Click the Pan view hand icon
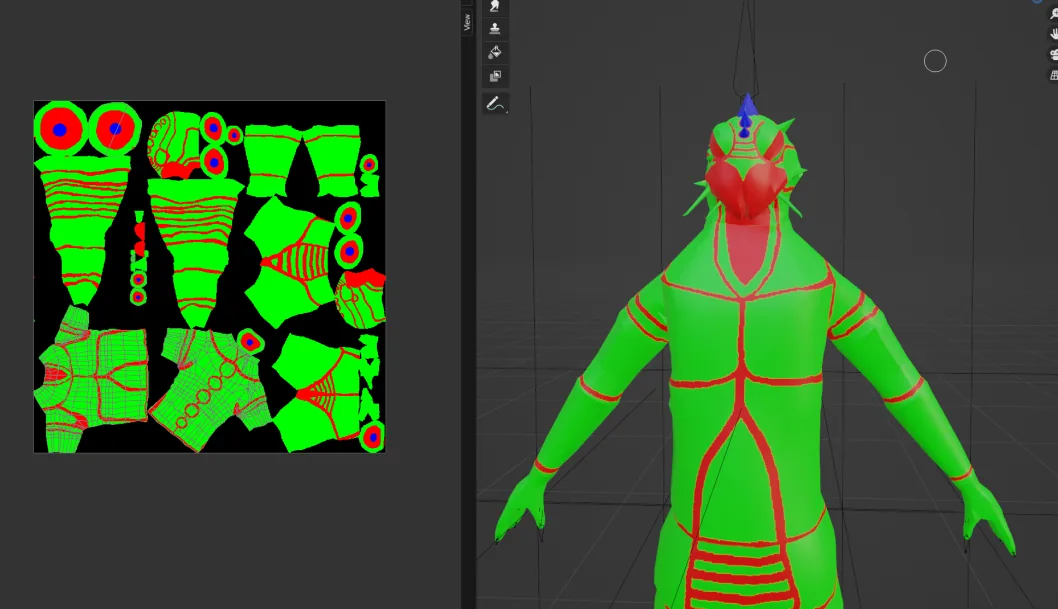The image size is (1058, 609). point(1053,34)
